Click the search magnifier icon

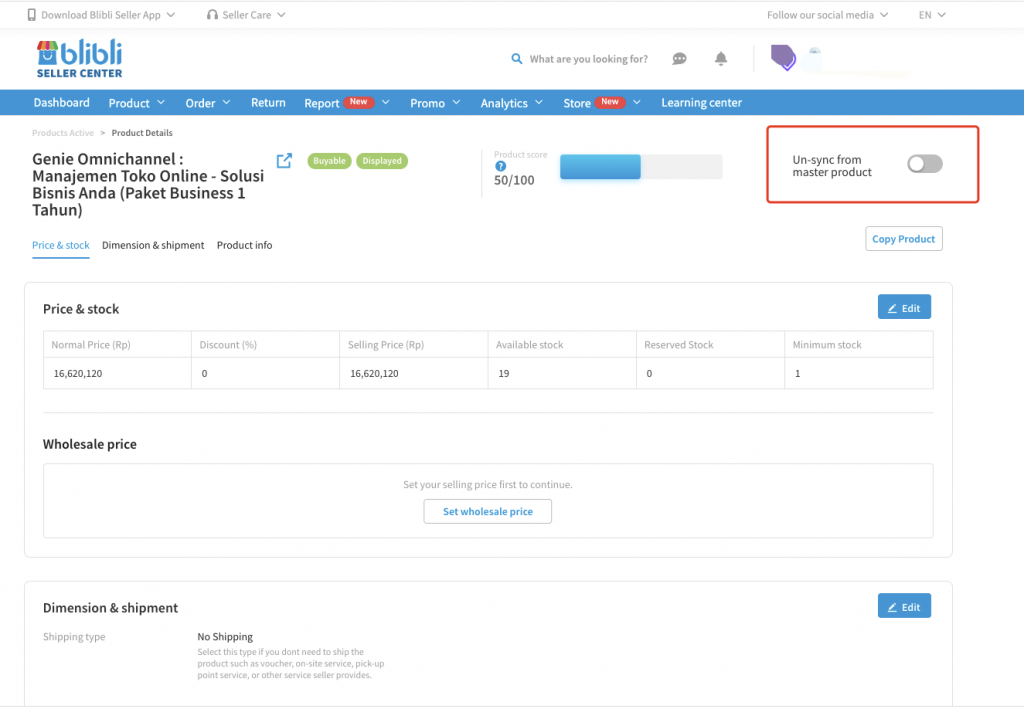click(517, 59)
